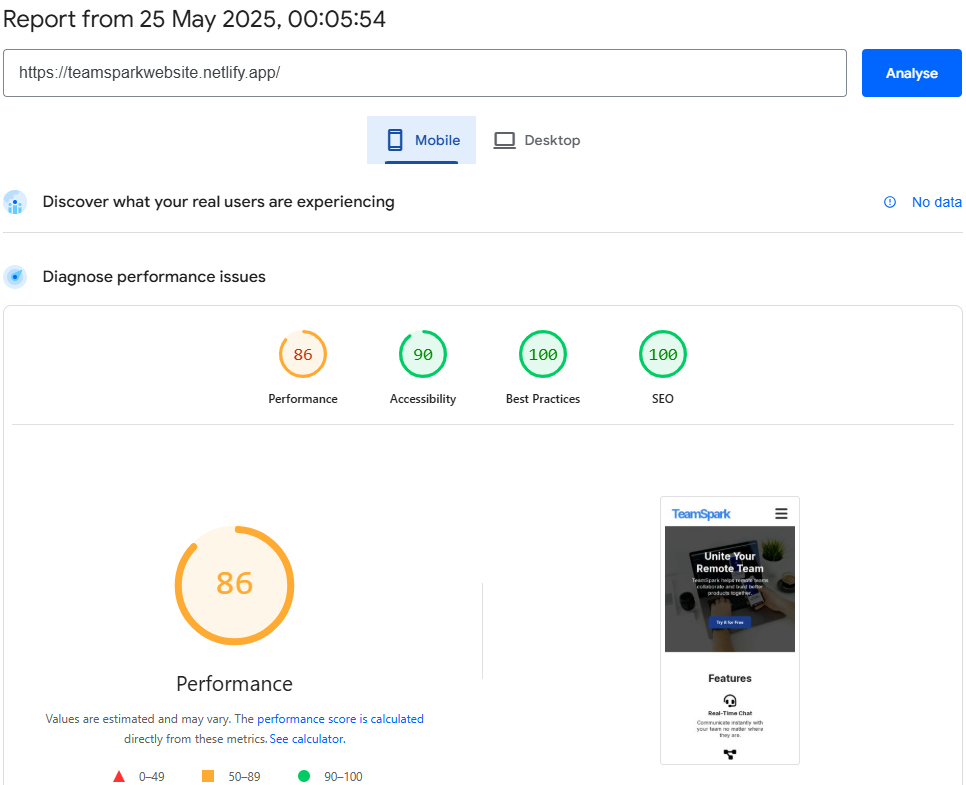Viewport: 966px width, 785px height.
Task: Click the TeamSpark page screenshot thumbnail
Action: tap(730, 630)
